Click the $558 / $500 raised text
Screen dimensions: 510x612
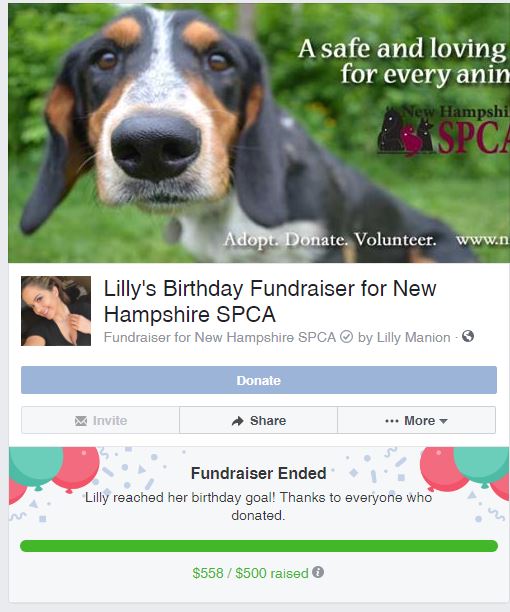[250, 573]
